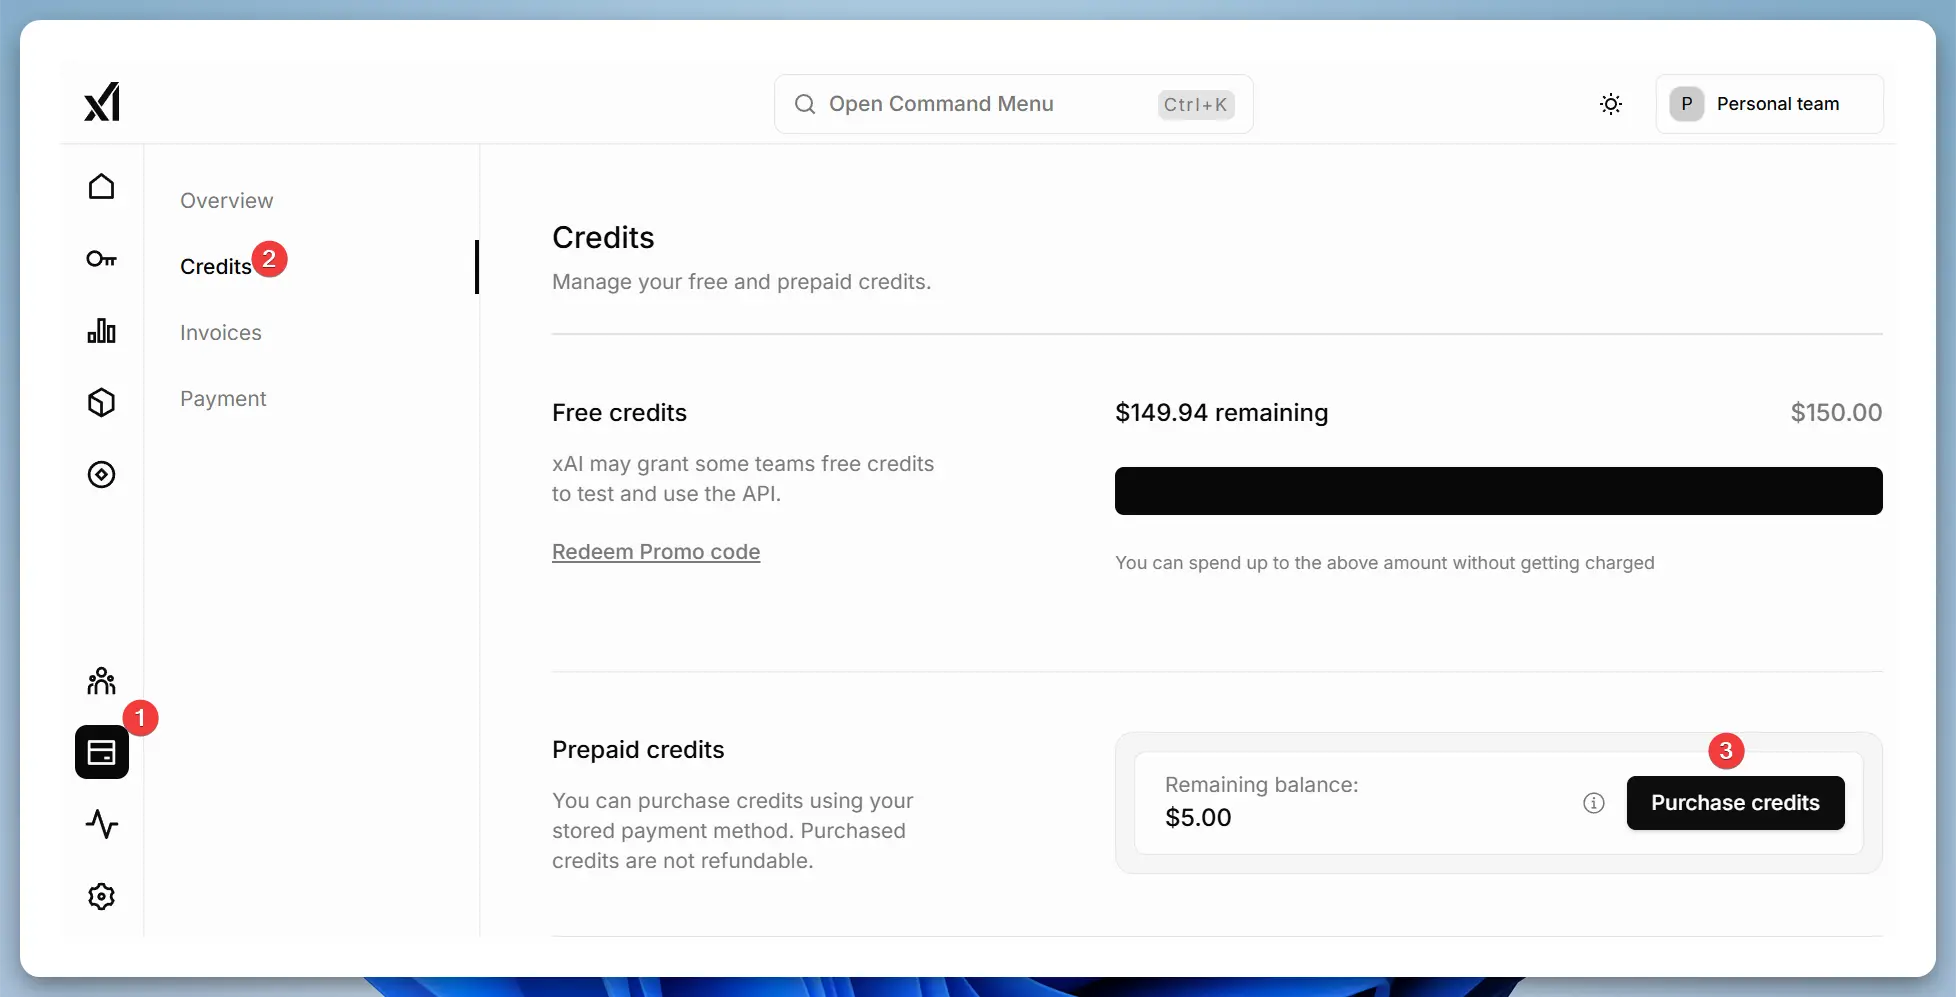Click the Open Command Menu search field

(1012, 103)
